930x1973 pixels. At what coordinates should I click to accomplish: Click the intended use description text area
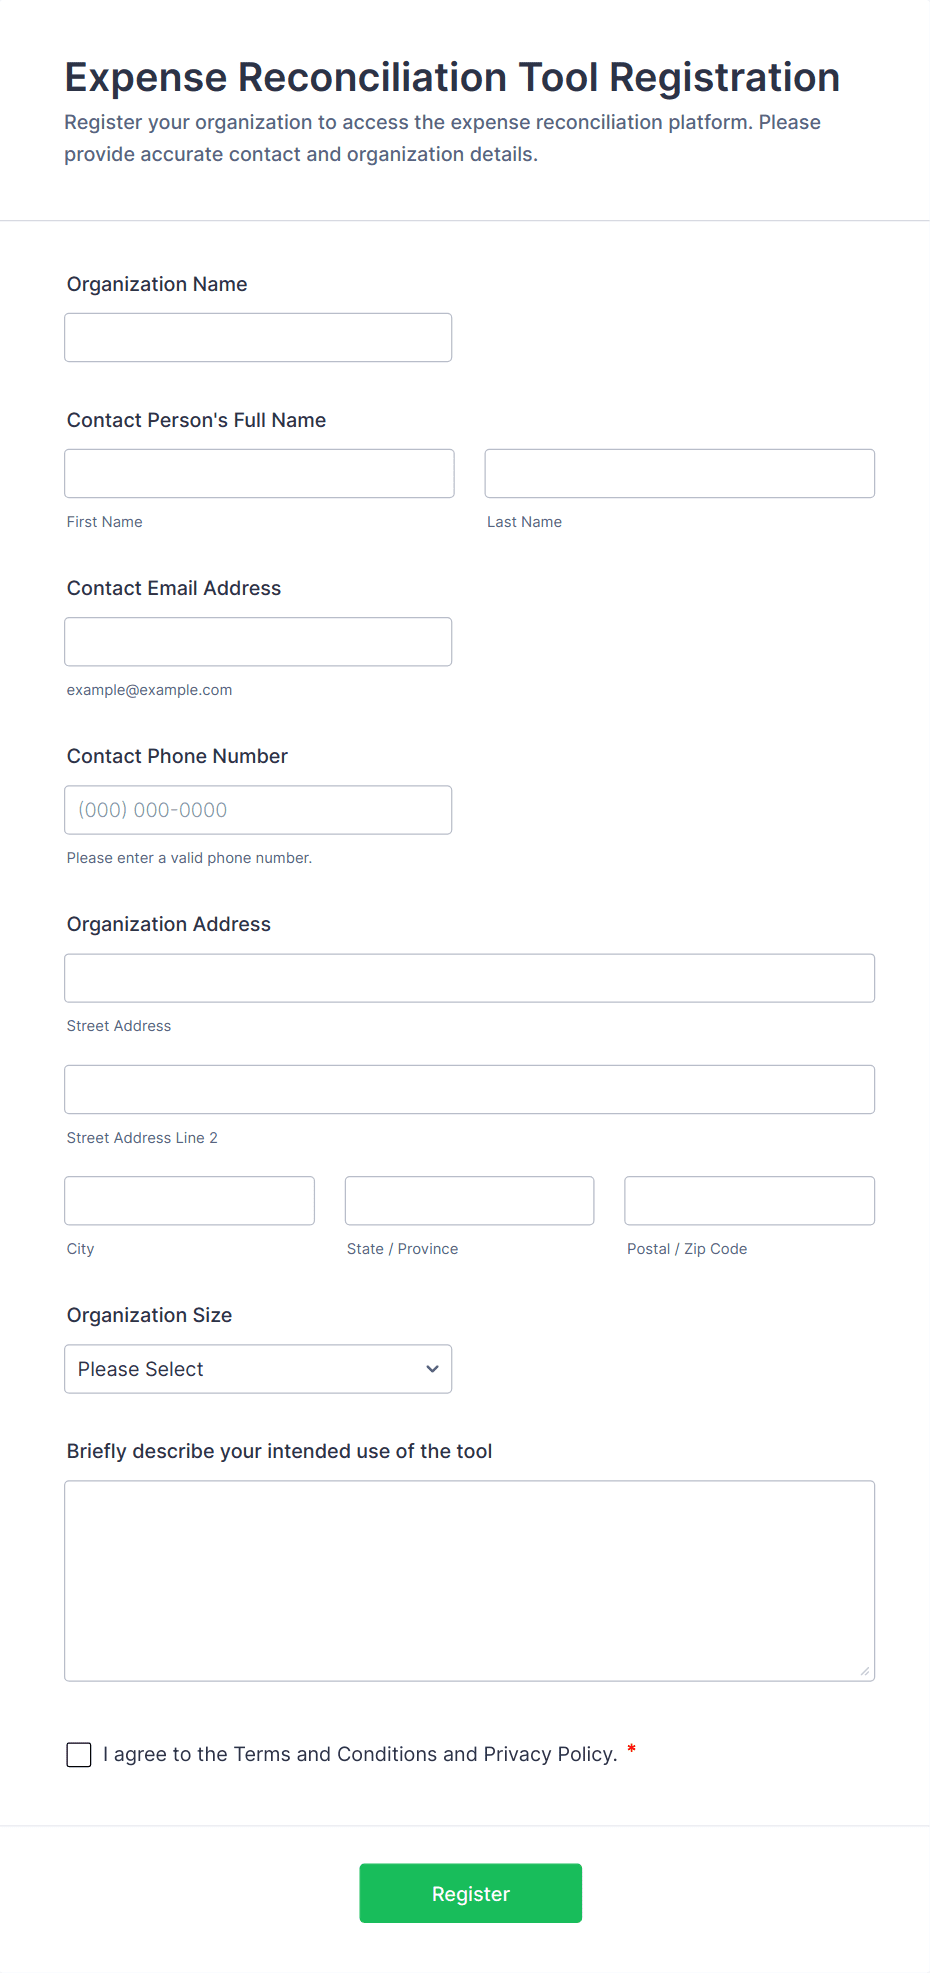click(x=469, y=1580)
